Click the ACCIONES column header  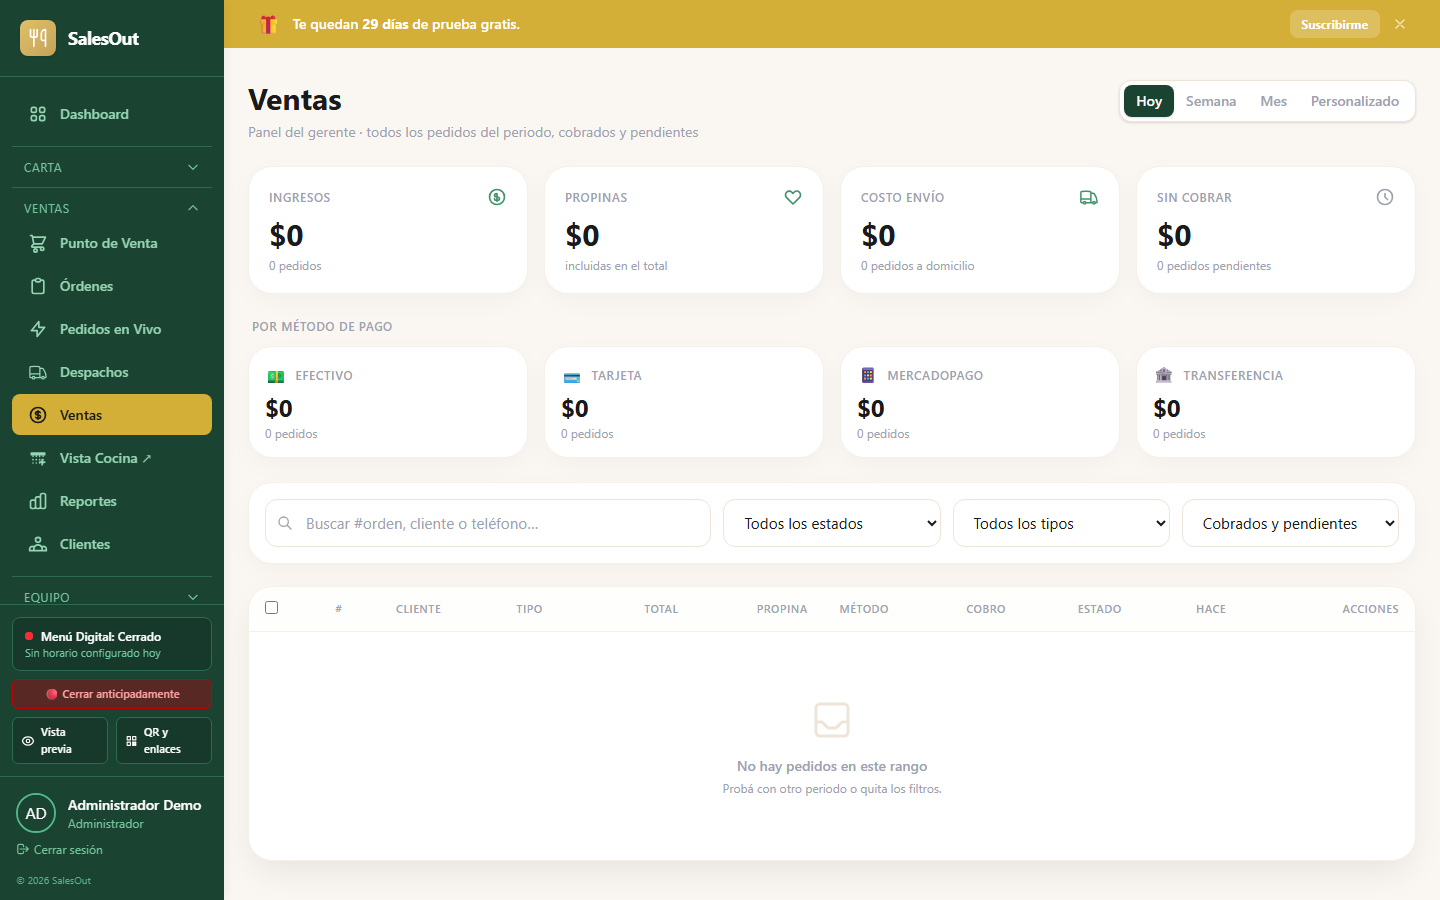point(1370,609)
